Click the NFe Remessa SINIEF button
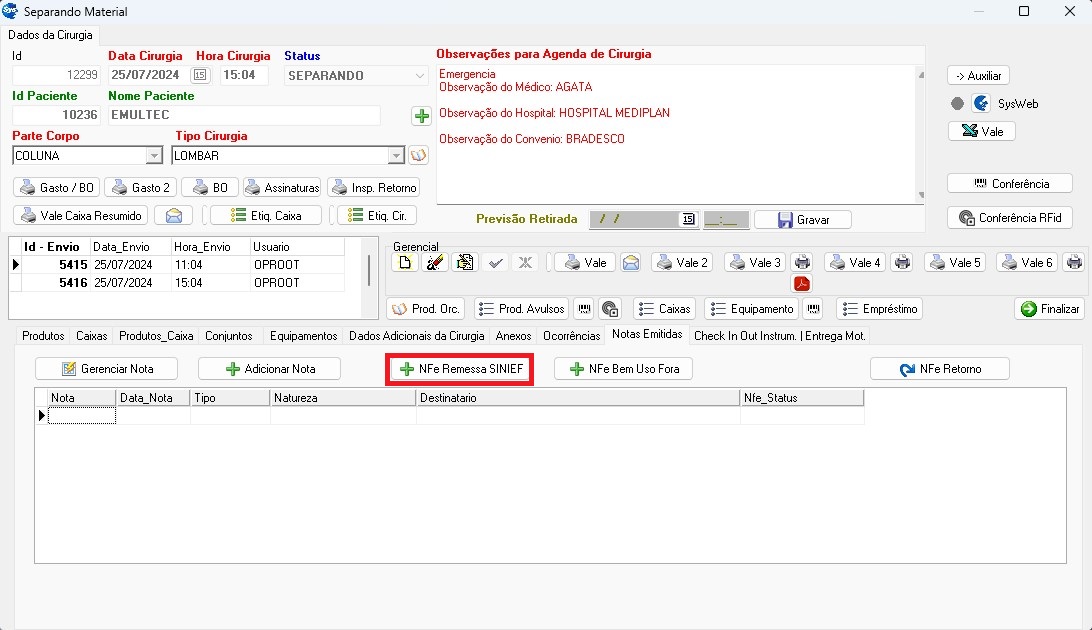 460,369
